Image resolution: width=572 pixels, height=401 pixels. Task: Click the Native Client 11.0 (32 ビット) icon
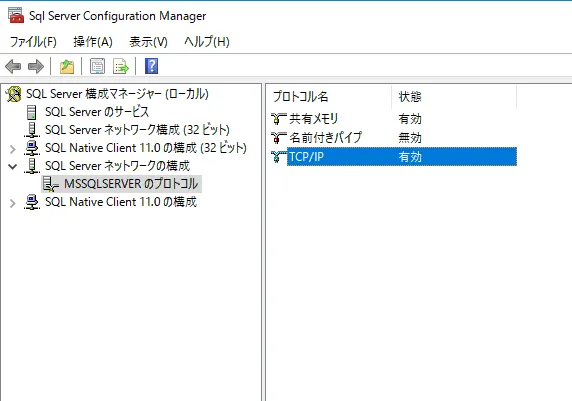32,148
